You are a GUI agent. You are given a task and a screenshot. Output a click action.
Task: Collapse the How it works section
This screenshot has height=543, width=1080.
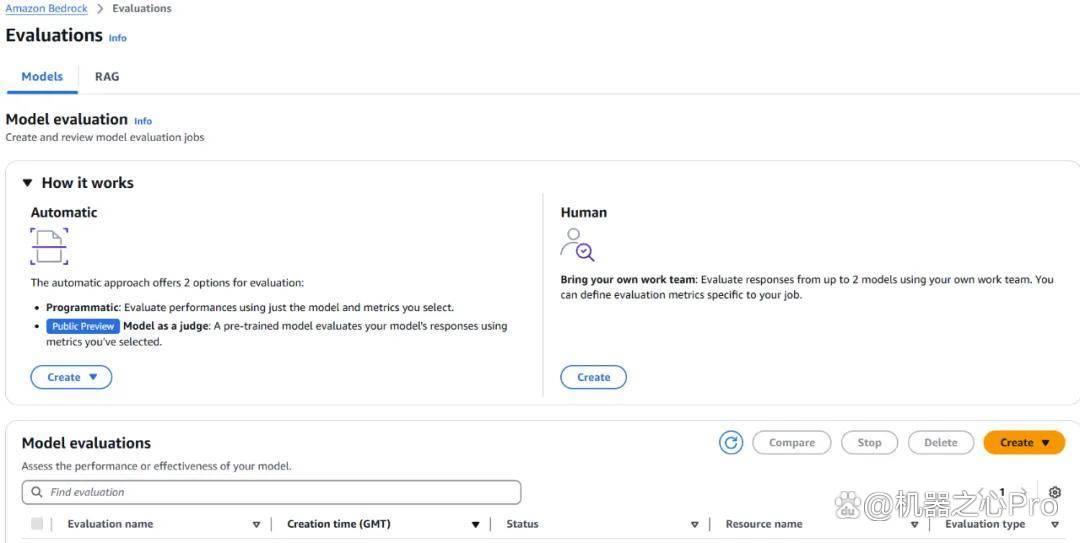pyautogui.click(x=27, y=183)
